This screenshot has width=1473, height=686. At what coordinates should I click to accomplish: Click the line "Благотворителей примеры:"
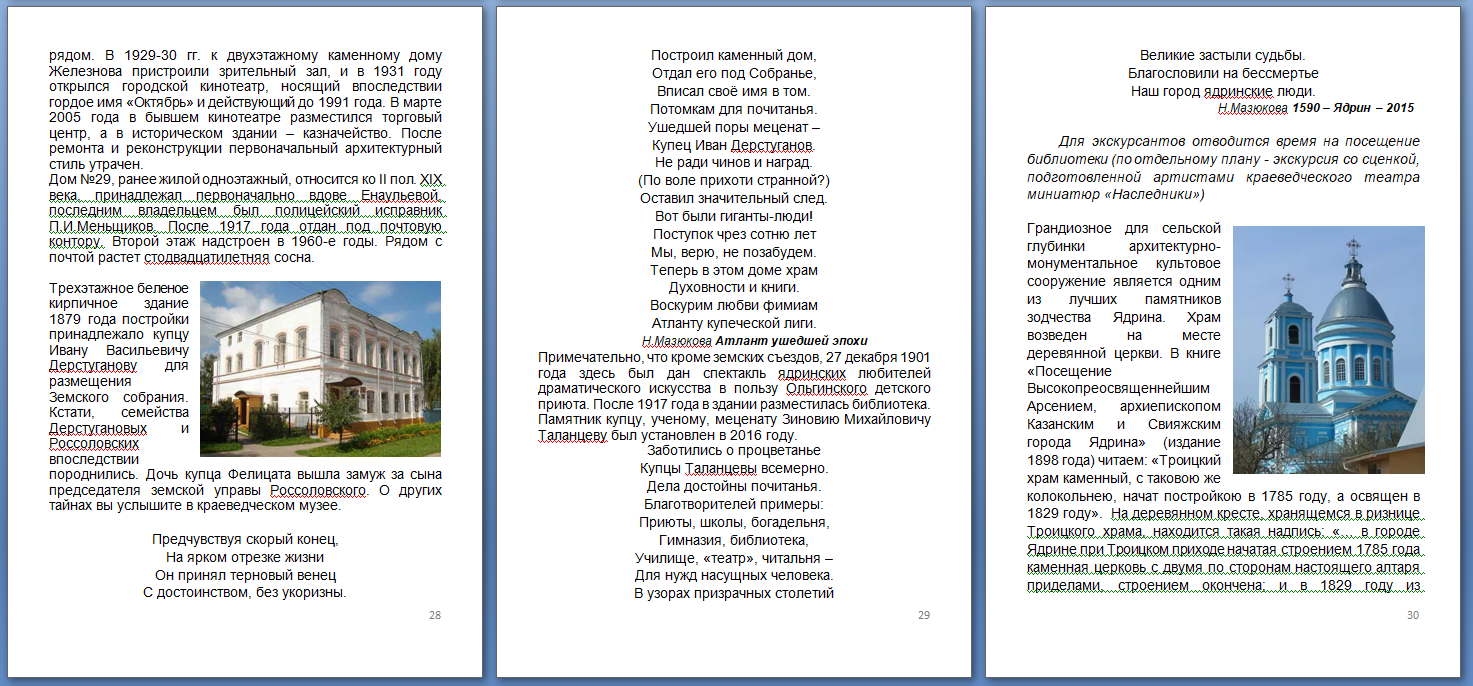pos(734,504)
